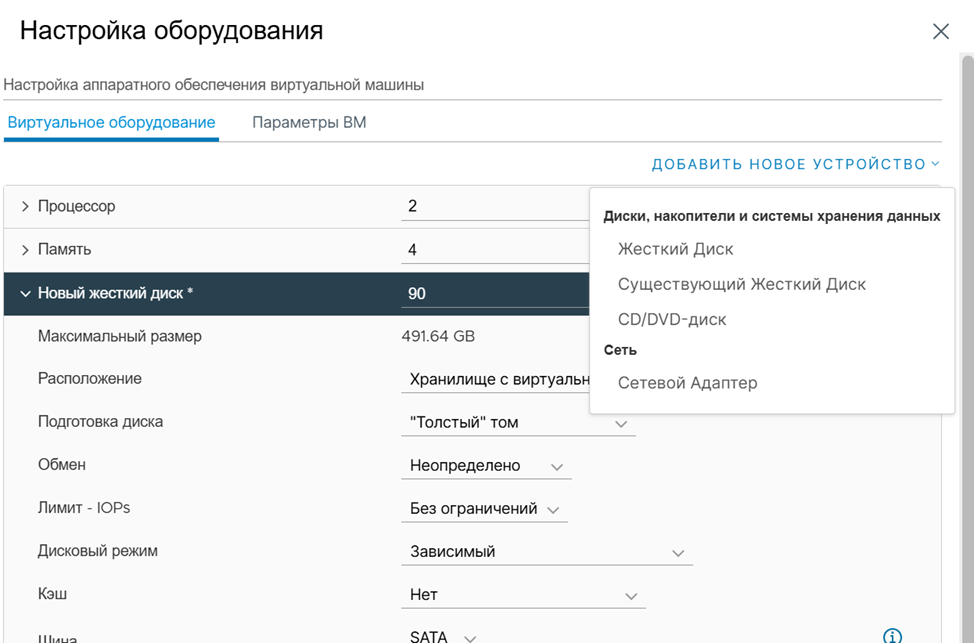The width and height of the screenshot is (974, 643).
Task: Open the Подготовка диска dropdown
Action: [x=518, y=423]
